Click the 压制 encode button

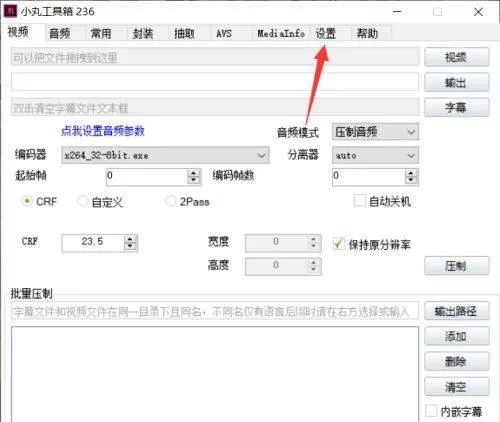pyautogui.click(x=457, y=266)
